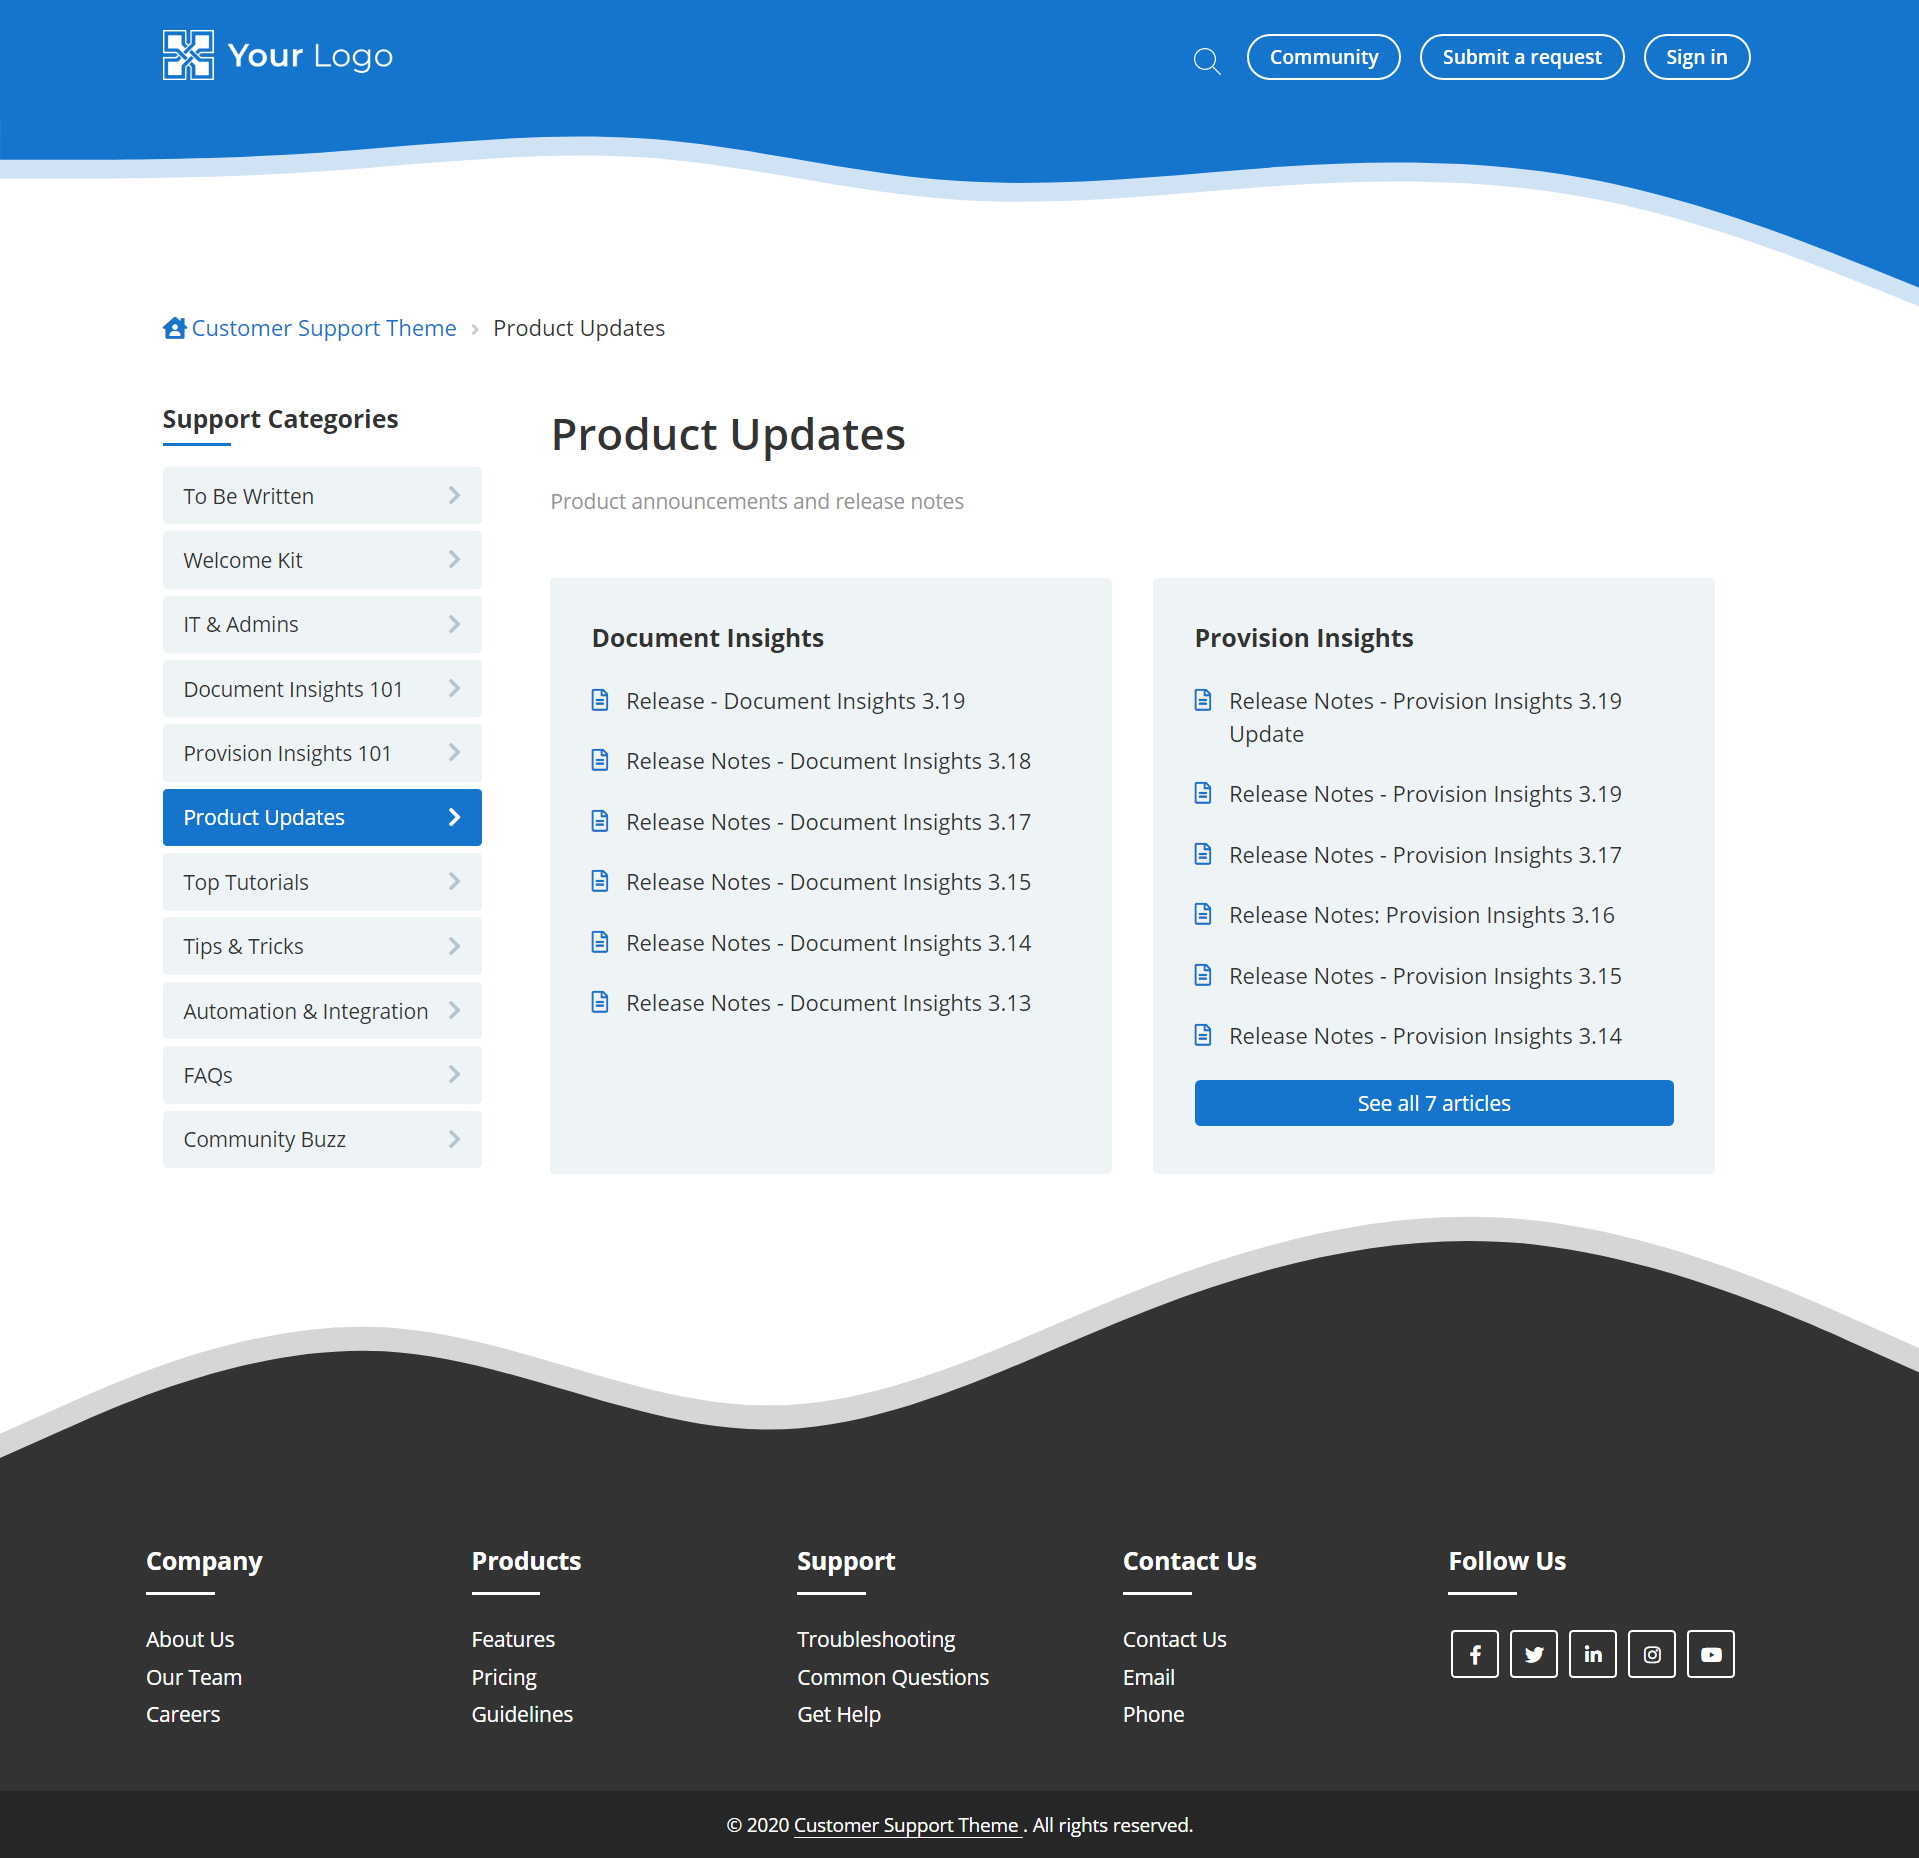Screen dimensions: 1919x1858
Task: Expand the FAQs category chevron
Action: (454, 1075)
